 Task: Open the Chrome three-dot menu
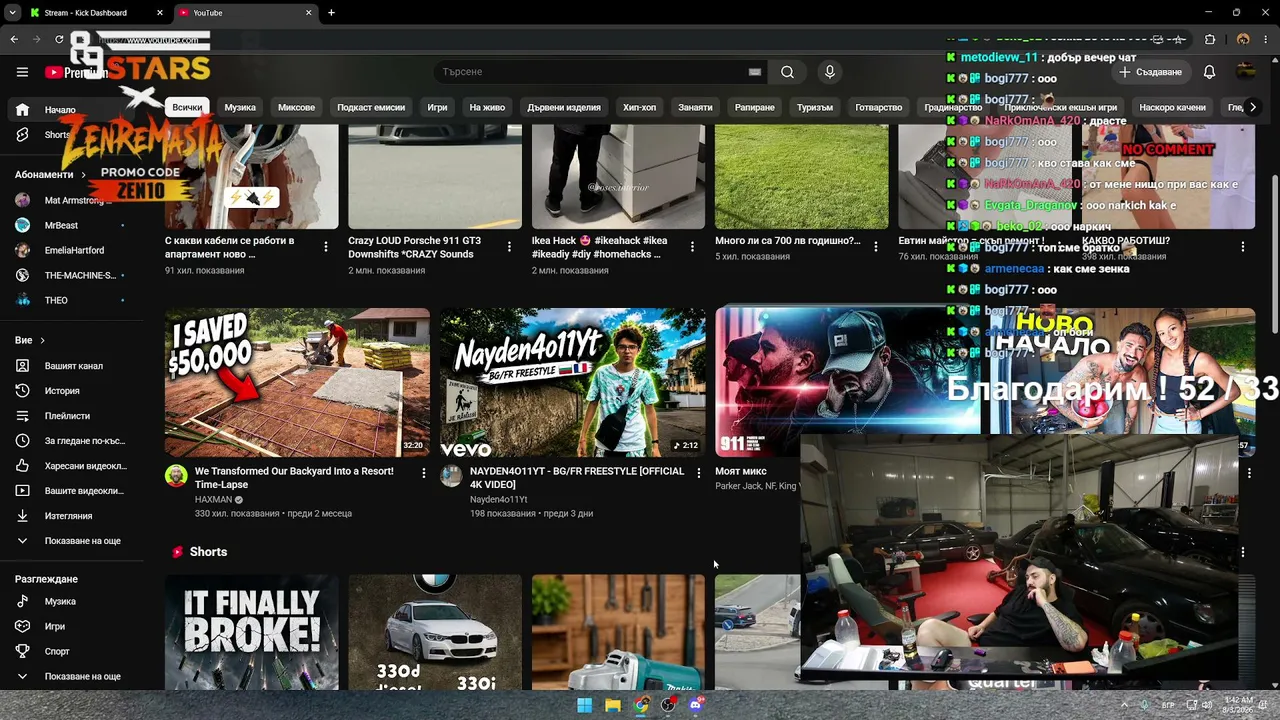[1267, 40]
